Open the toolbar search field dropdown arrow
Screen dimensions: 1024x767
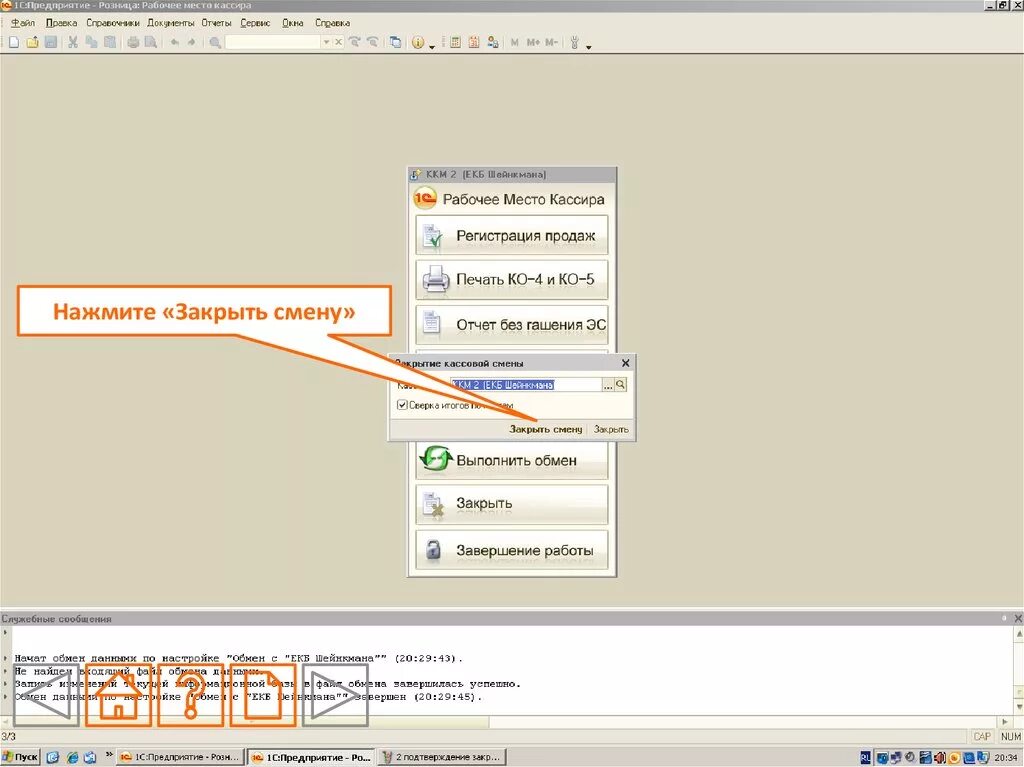[x=326, y=42]
